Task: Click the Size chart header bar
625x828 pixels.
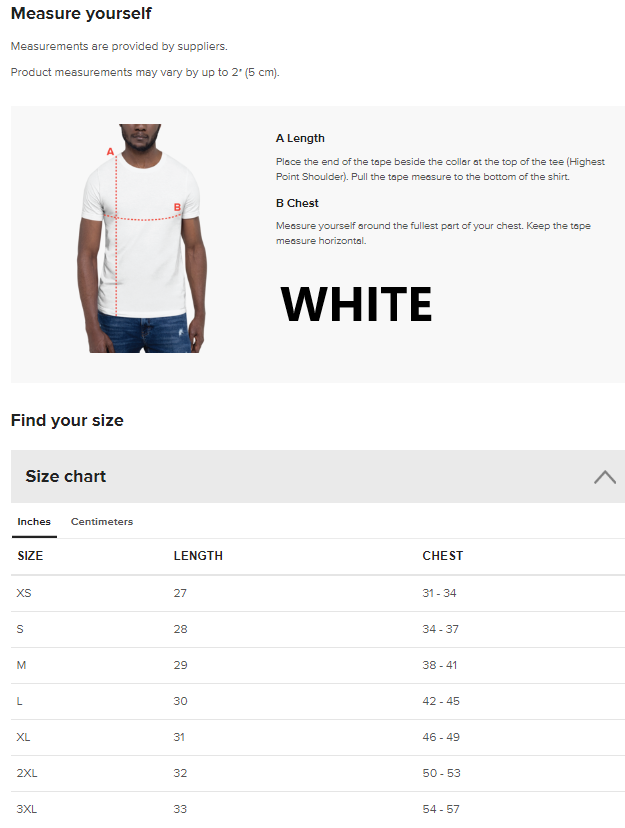Action: click(300, 477)
